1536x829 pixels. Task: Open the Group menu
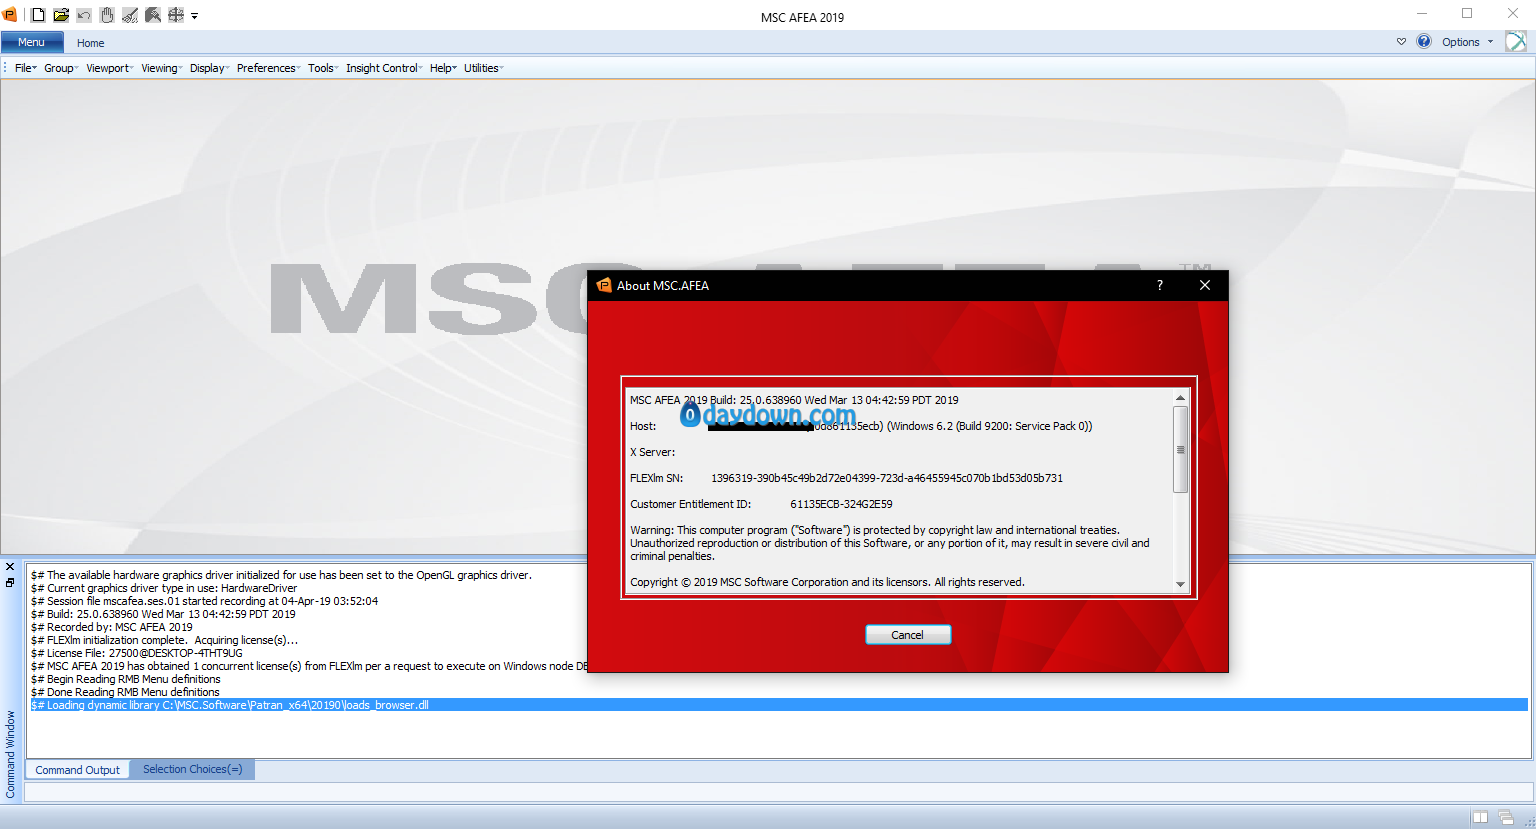pos(60,68)
